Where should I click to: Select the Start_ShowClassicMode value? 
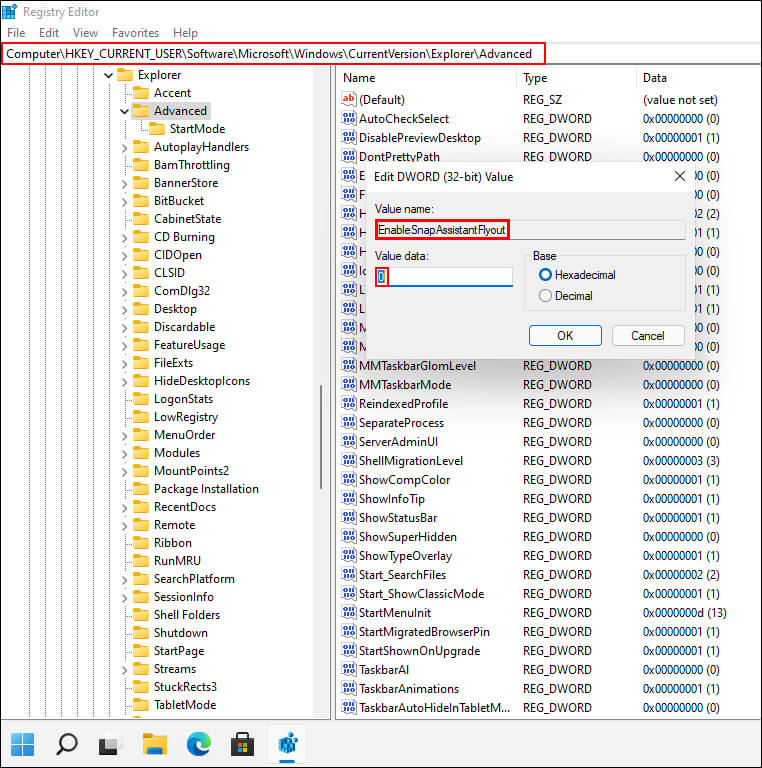[421, 594]
